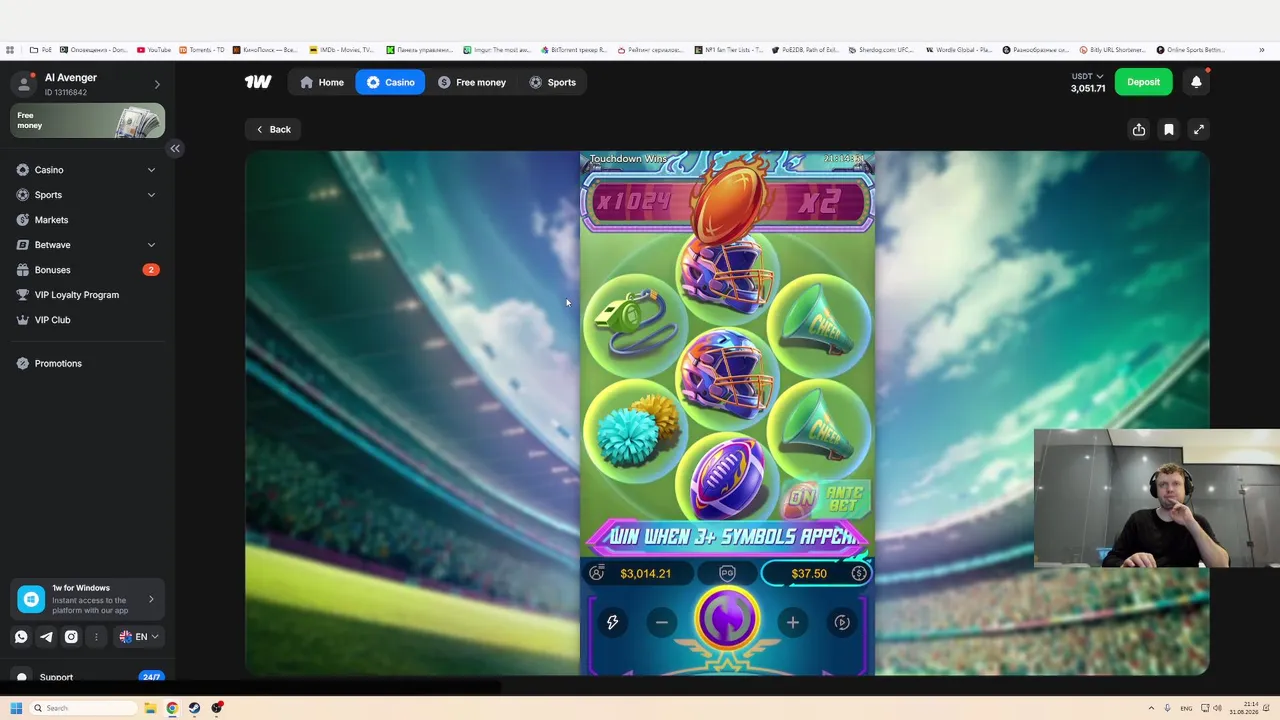Spin the purple reels button
Screen dimensions: 1280x720
click(727, 620)
